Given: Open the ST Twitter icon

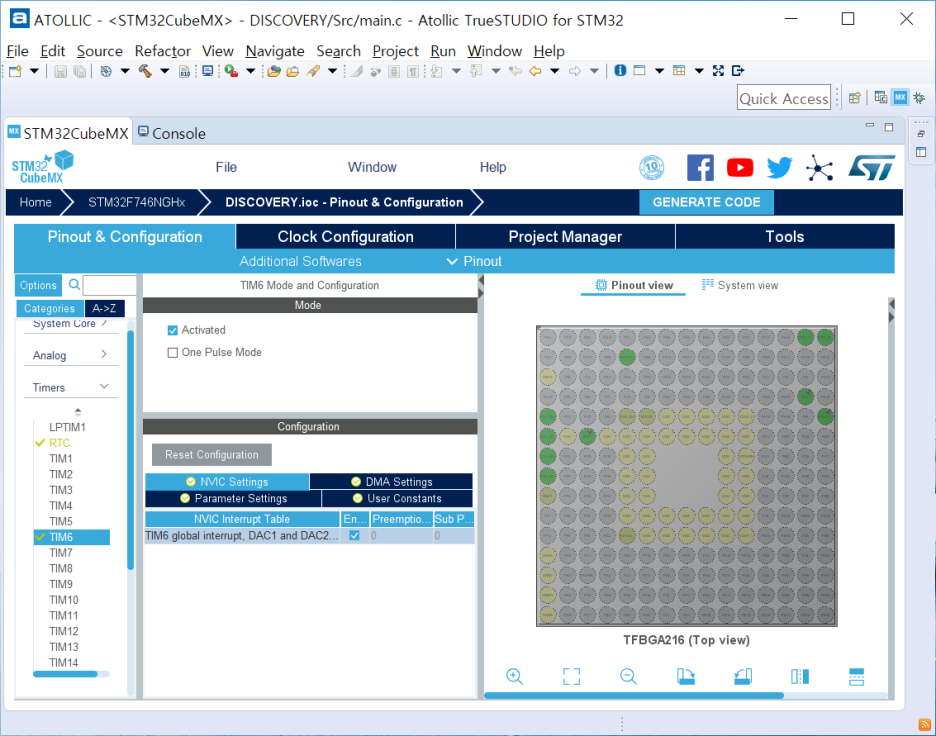Looking at the screenshot, I should point(780,168).
